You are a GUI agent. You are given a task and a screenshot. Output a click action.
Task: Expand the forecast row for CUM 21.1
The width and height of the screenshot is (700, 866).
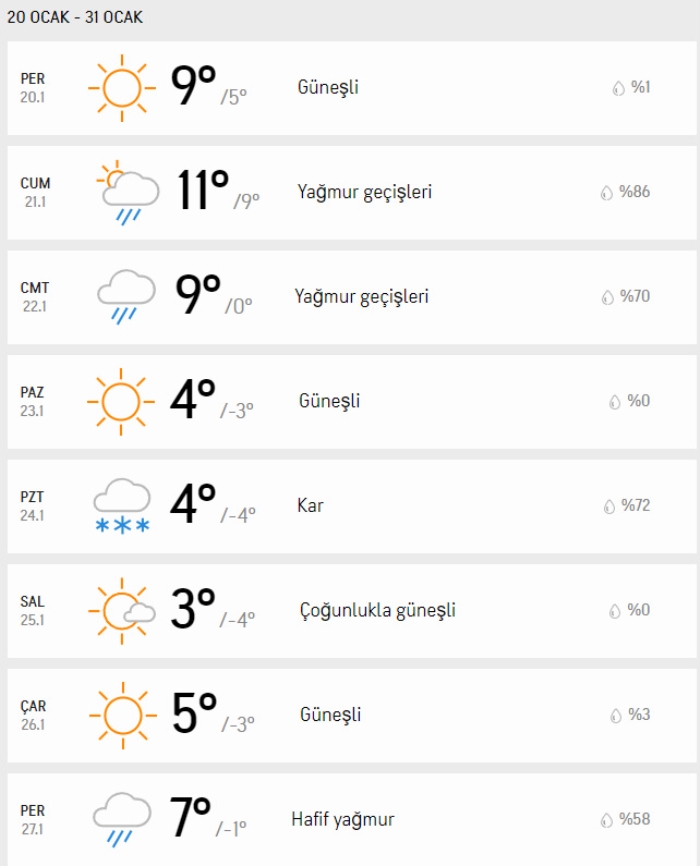tap(350, 192)
